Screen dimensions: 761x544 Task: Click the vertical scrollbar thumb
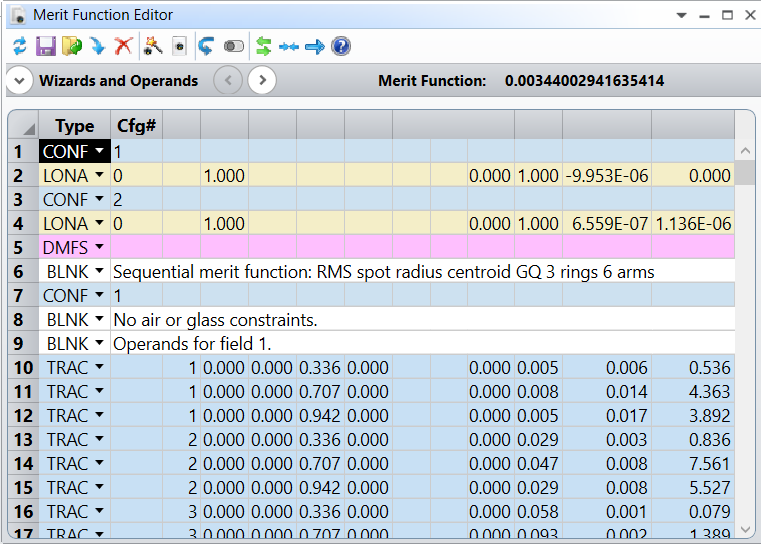pyautogui.click(x=745, y=173)
